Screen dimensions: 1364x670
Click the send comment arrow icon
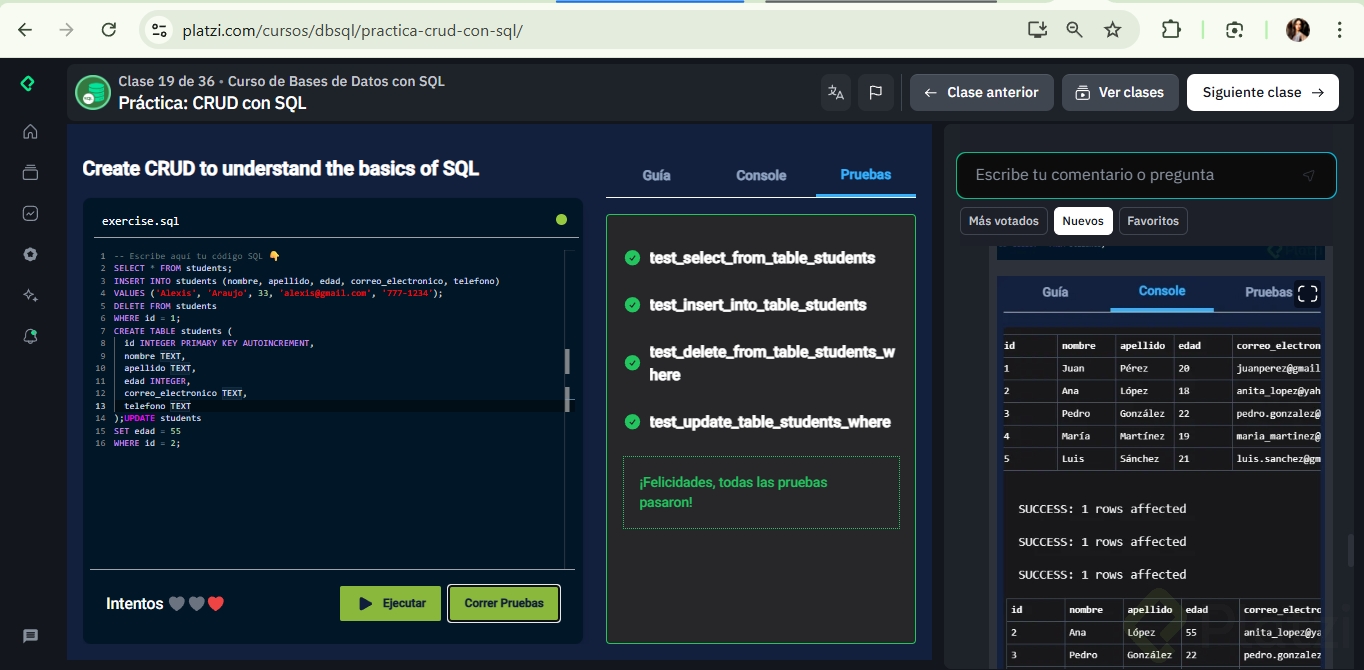[x=1308, y=175]
